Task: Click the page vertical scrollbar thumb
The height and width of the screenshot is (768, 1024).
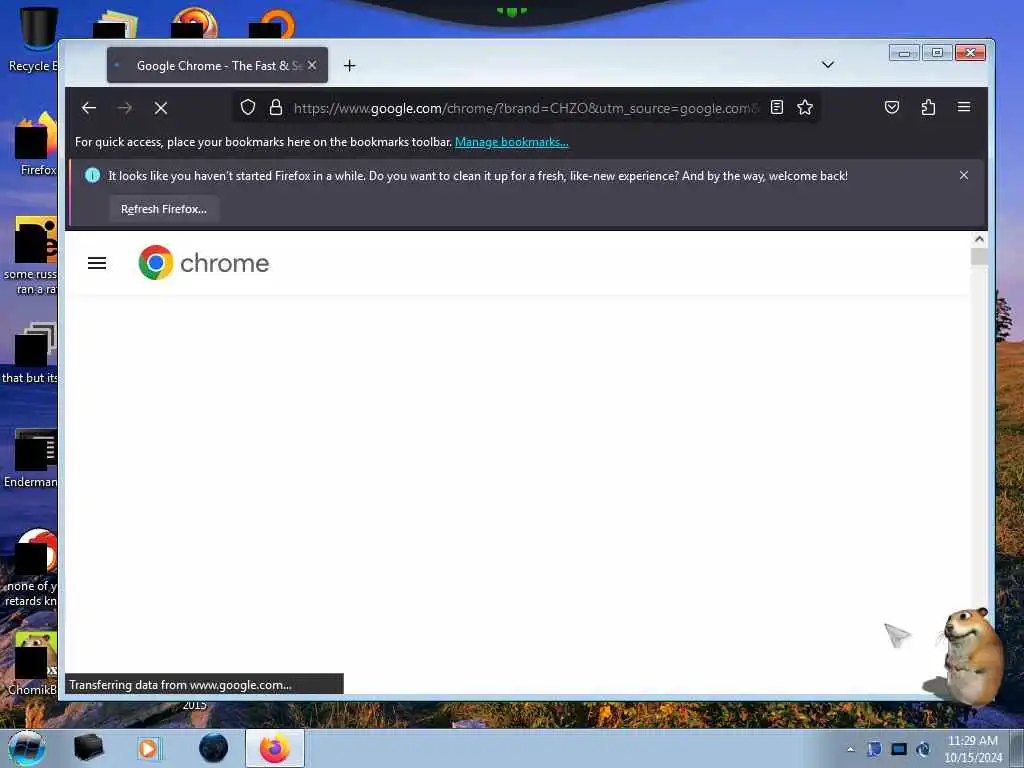Action: tap(979, 257)
